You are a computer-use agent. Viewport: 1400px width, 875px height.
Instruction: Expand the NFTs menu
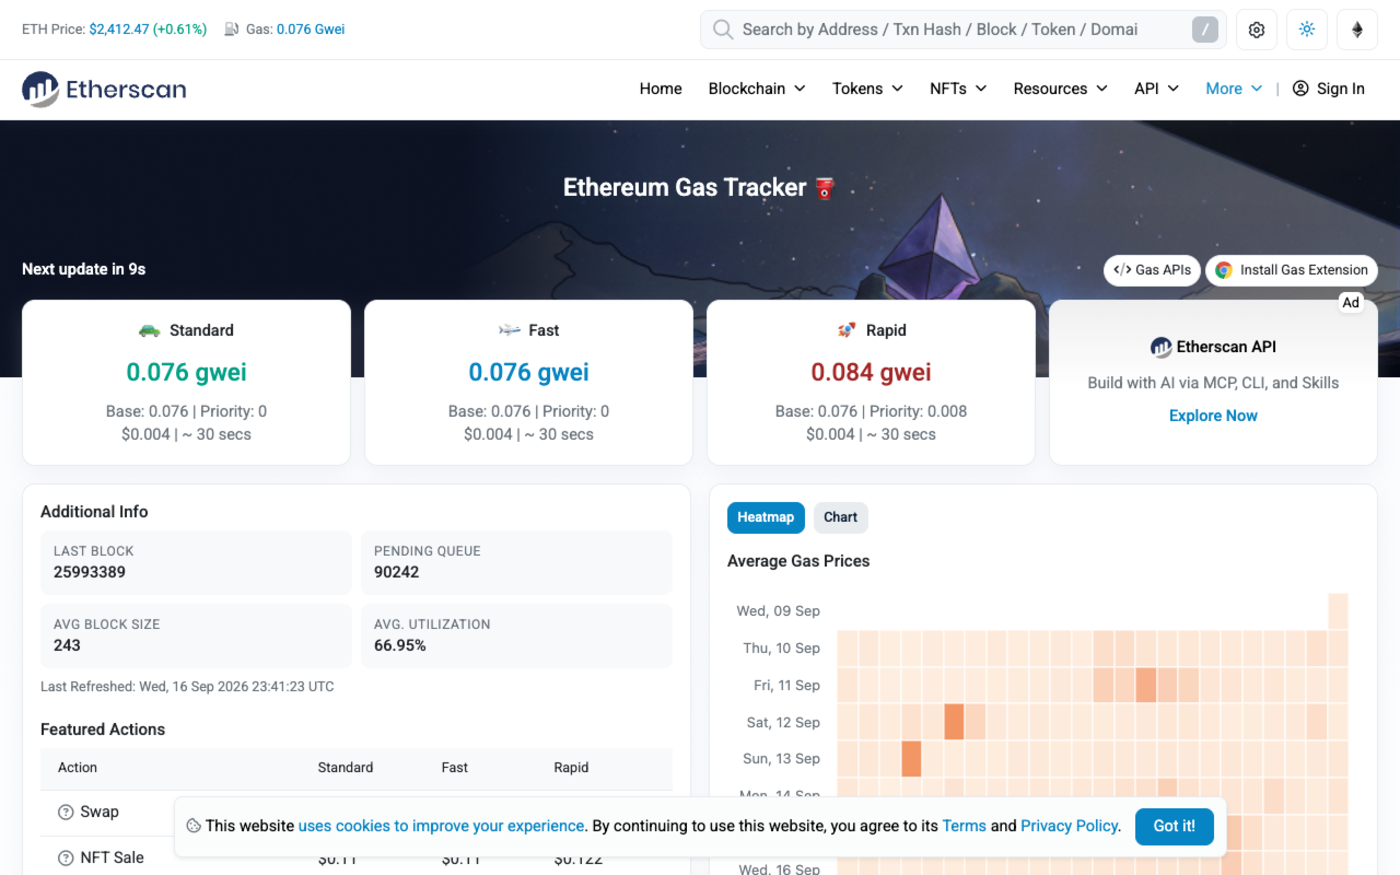958,89
